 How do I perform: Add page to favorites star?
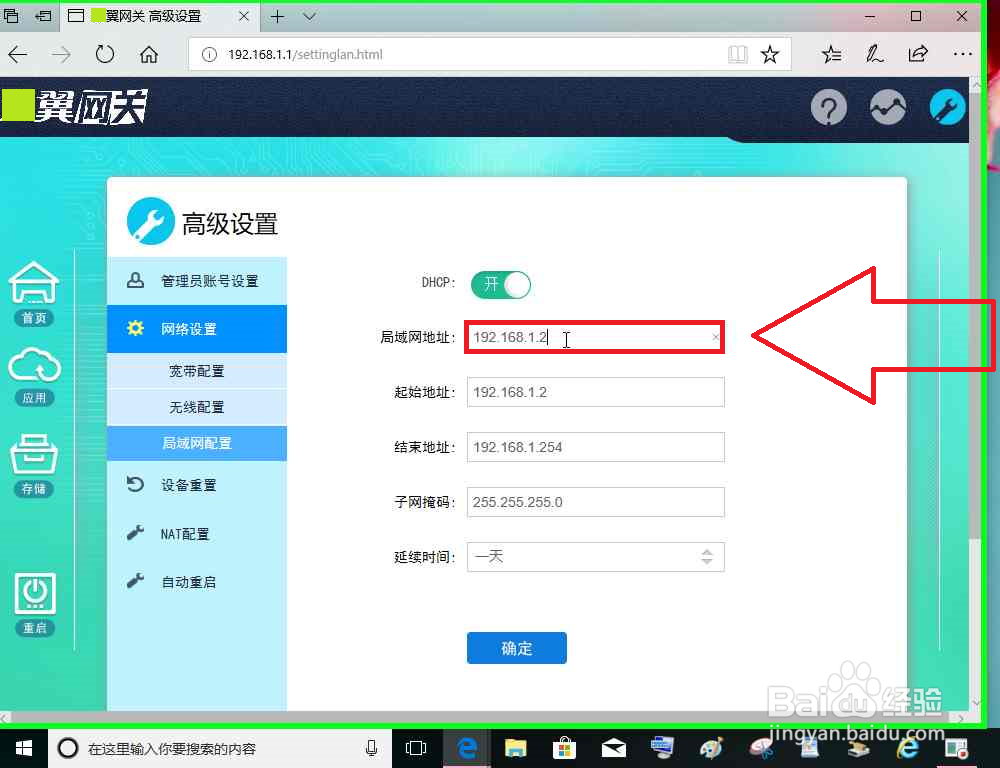click(x=770, y=55)
